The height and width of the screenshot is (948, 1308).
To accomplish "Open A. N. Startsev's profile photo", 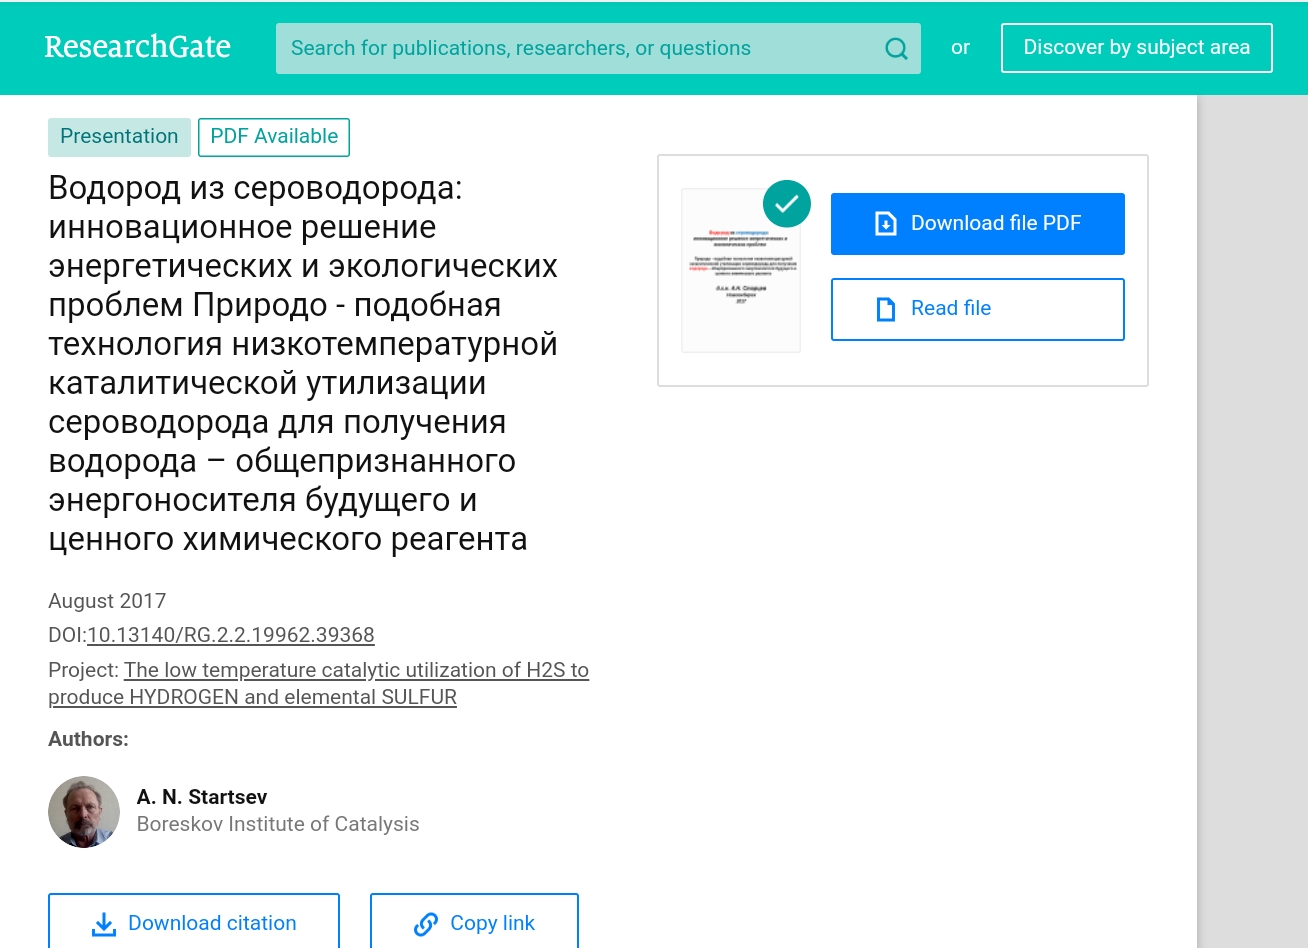I will pos(84,811).
